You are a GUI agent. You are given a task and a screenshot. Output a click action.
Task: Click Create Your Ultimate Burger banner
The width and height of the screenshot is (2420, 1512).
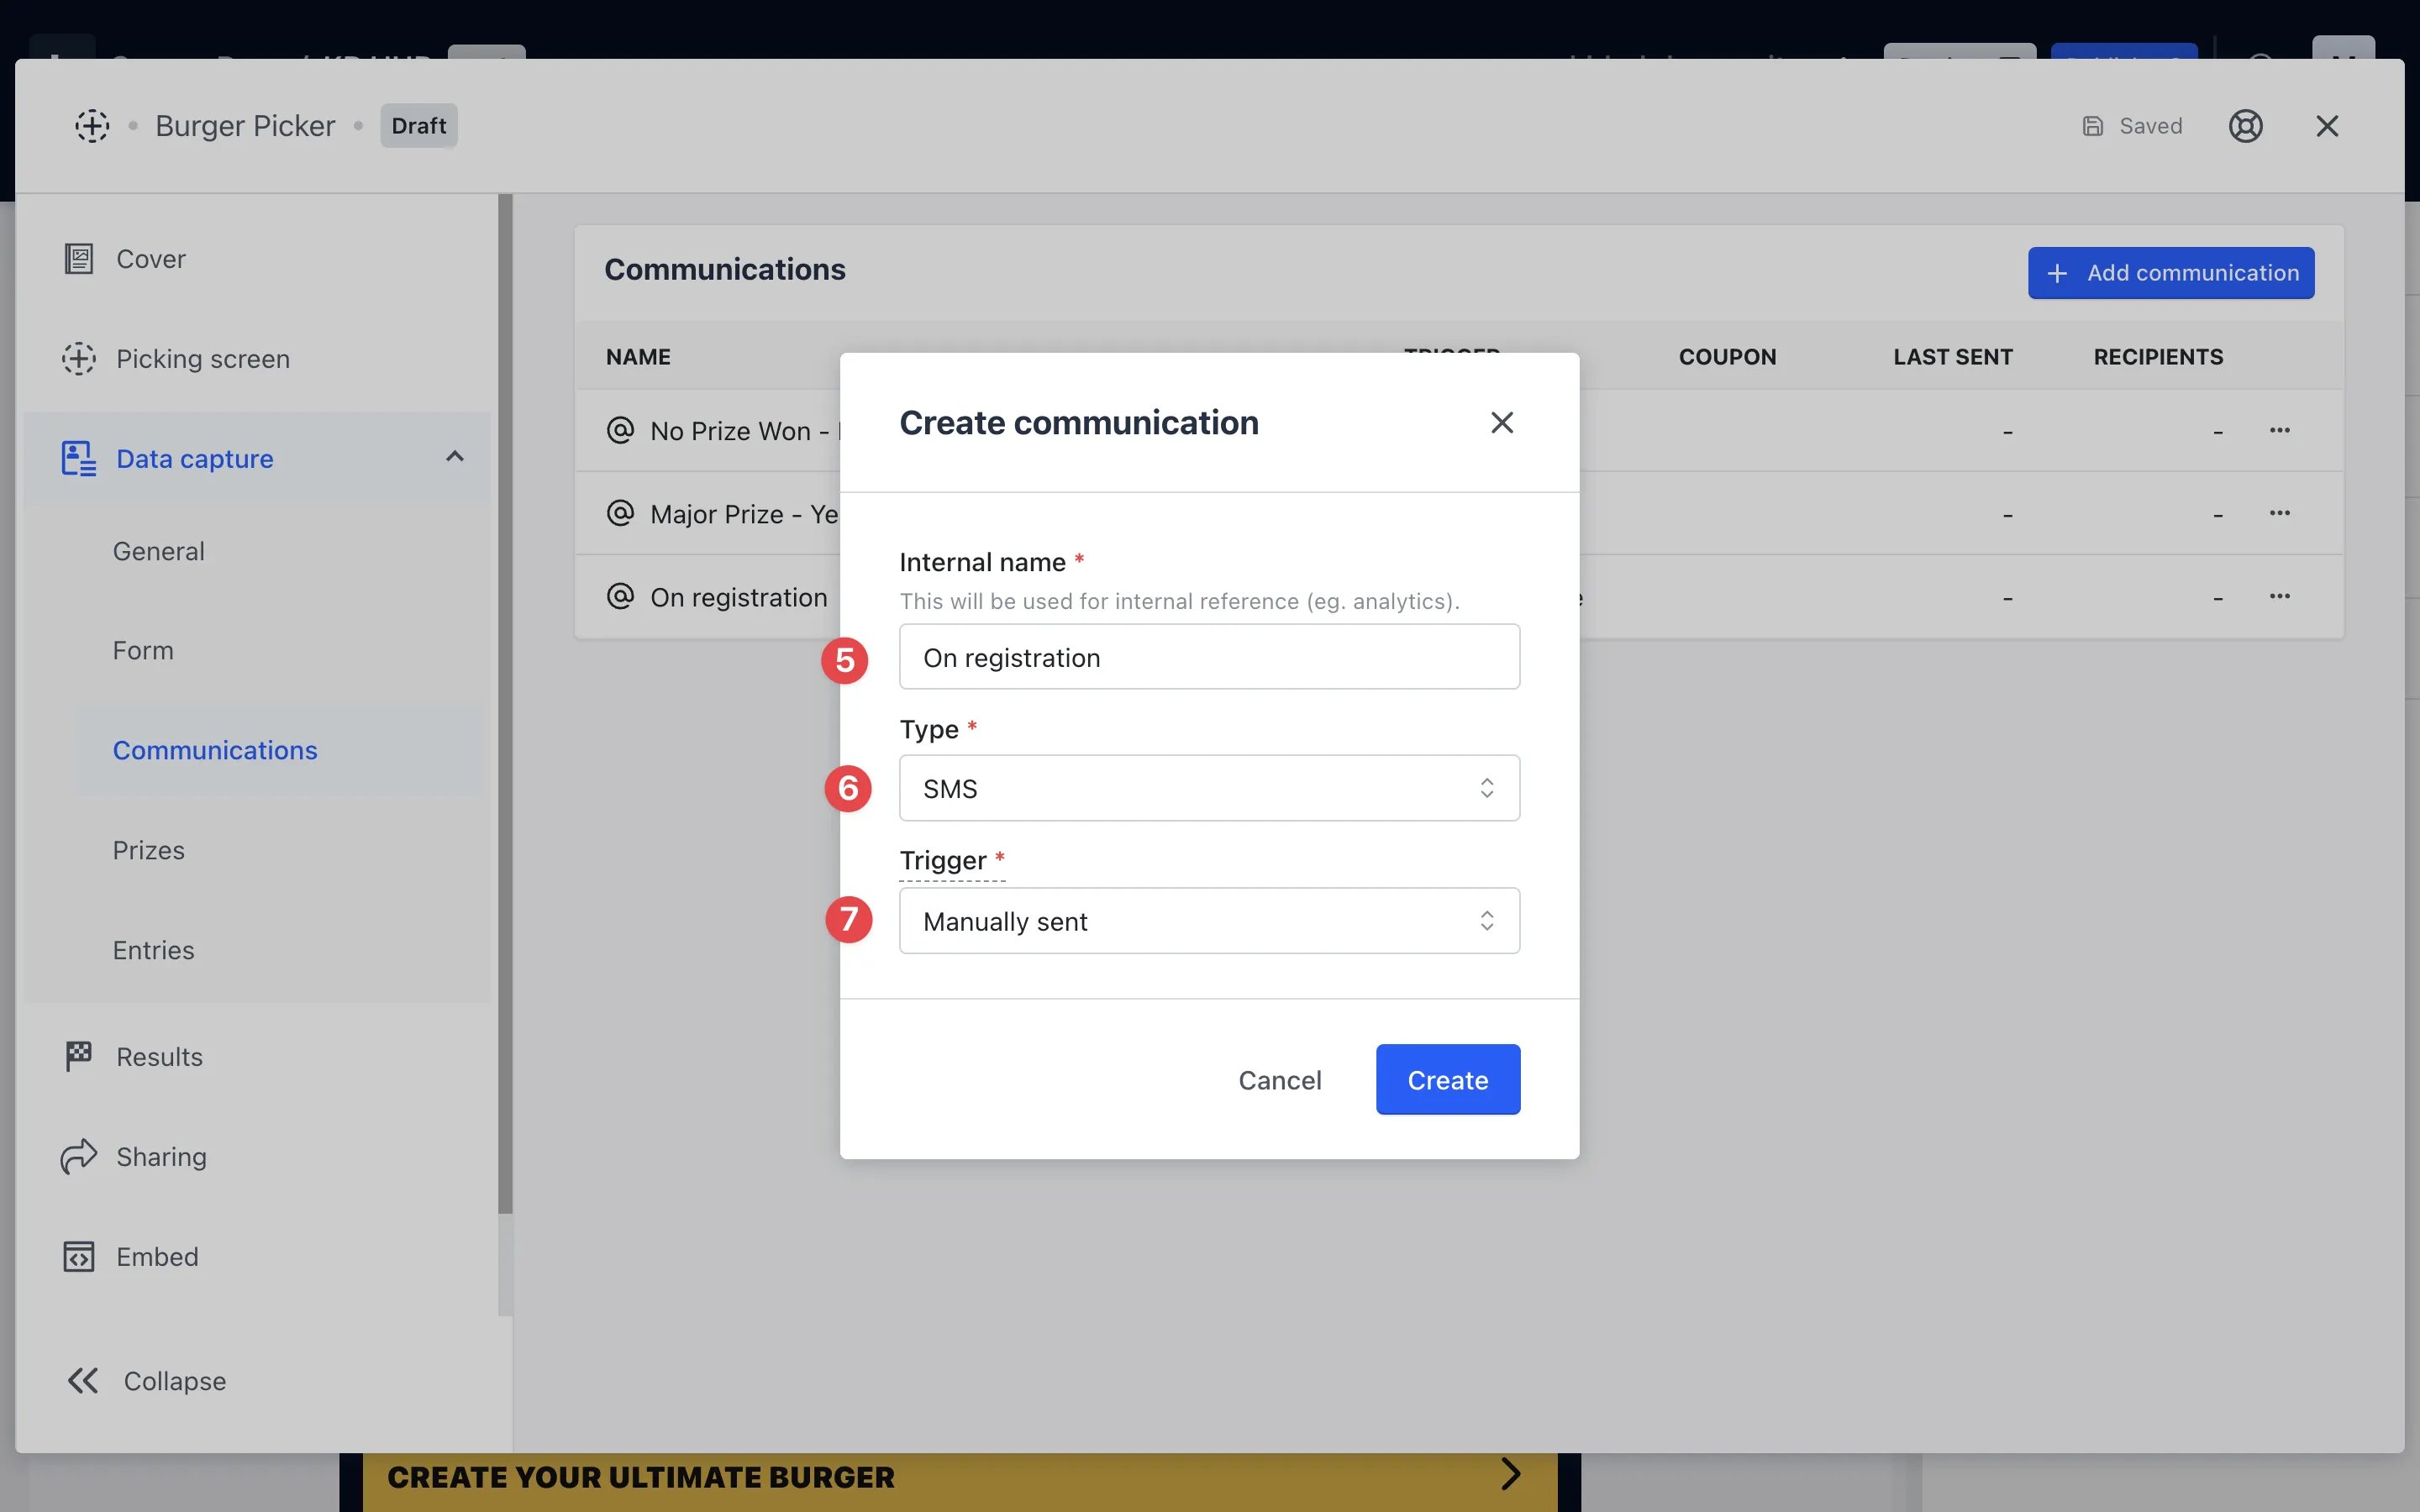(959, 1482)
